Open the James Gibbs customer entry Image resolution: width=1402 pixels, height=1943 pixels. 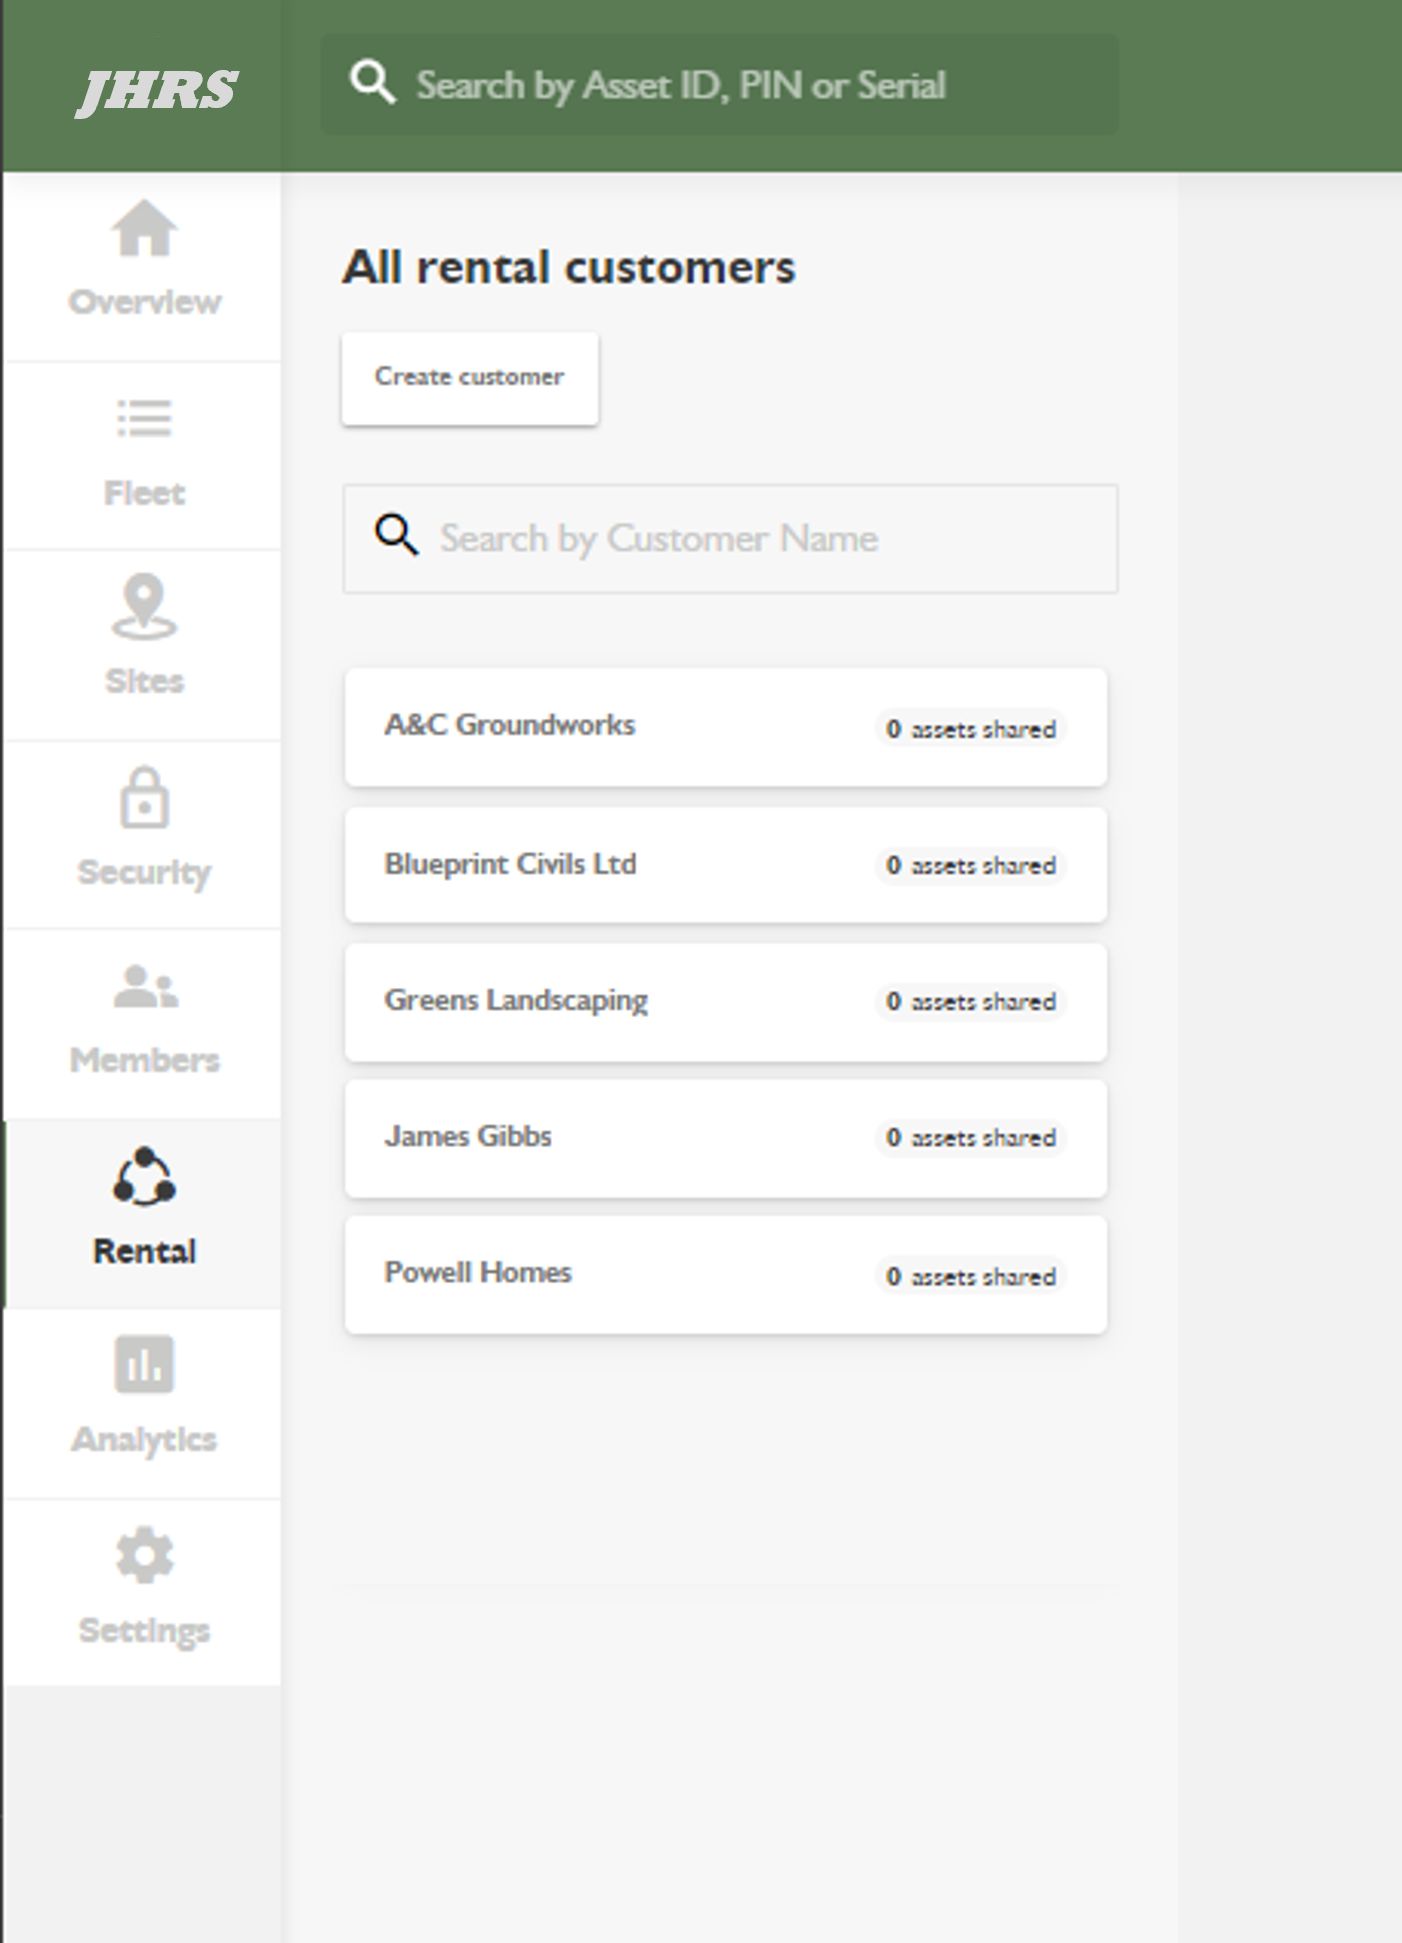coord(726,1138)
